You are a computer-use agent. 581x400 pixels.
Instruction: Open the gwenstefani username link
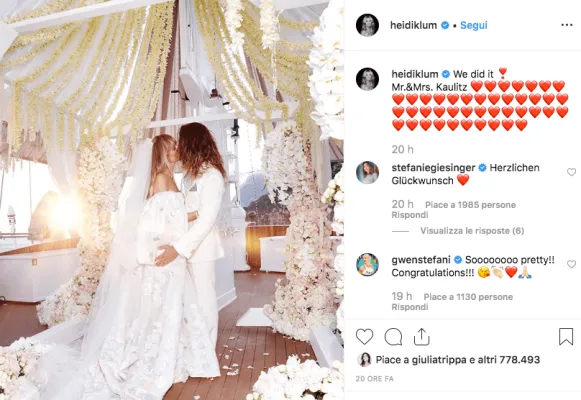[x=421, y=260]
